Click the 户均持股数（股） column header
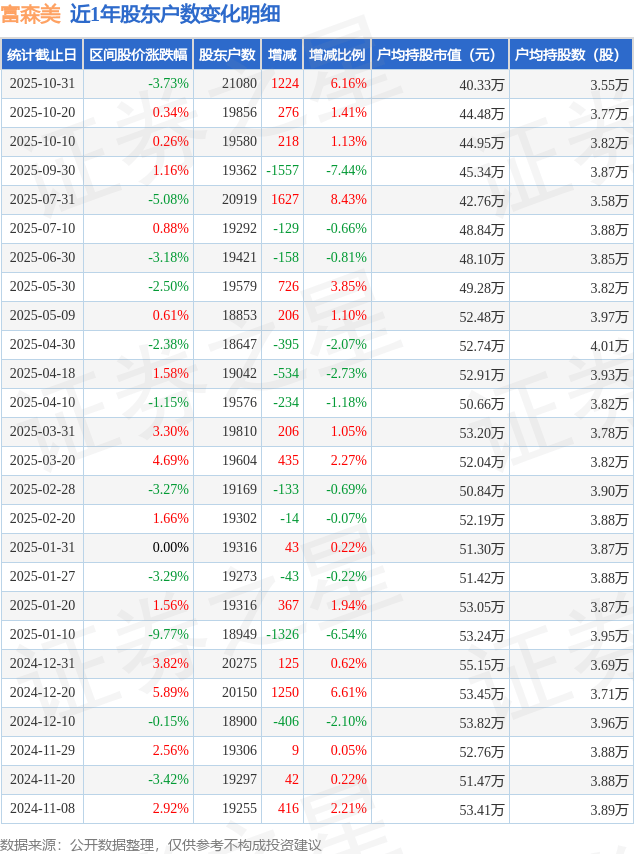 click(x=571, y=55)
